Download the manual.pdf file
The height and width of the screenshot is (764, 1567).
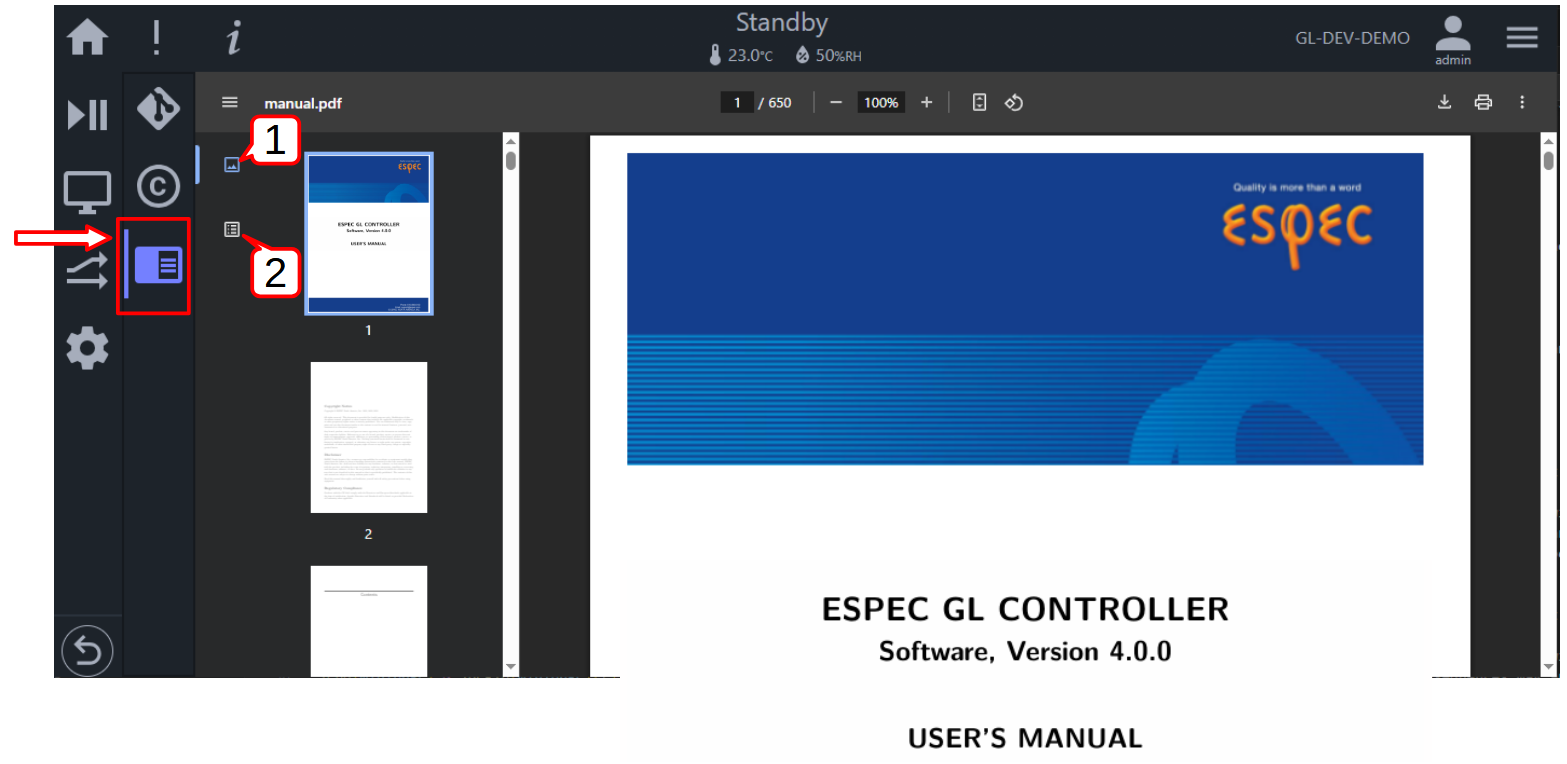click(x=1444, y=102)
